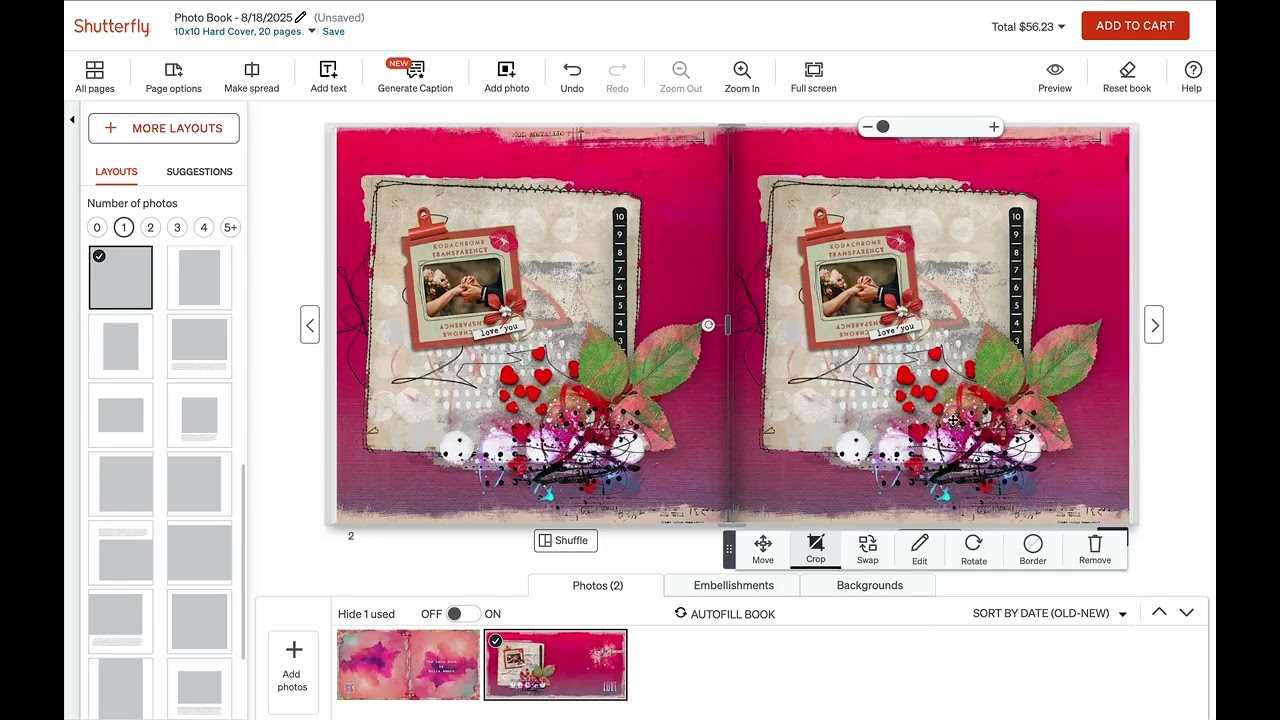Select the checked scrapbook photo thumbnail
1280x720 pixels.
[x=555, y=664]
